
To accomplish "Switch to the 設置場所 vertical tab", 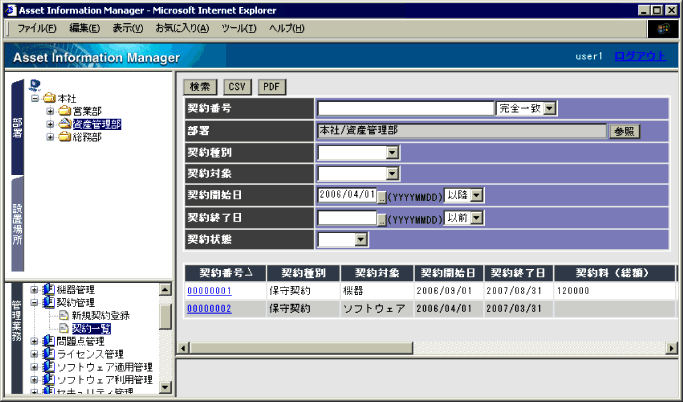I will click(x=17, y=224).
